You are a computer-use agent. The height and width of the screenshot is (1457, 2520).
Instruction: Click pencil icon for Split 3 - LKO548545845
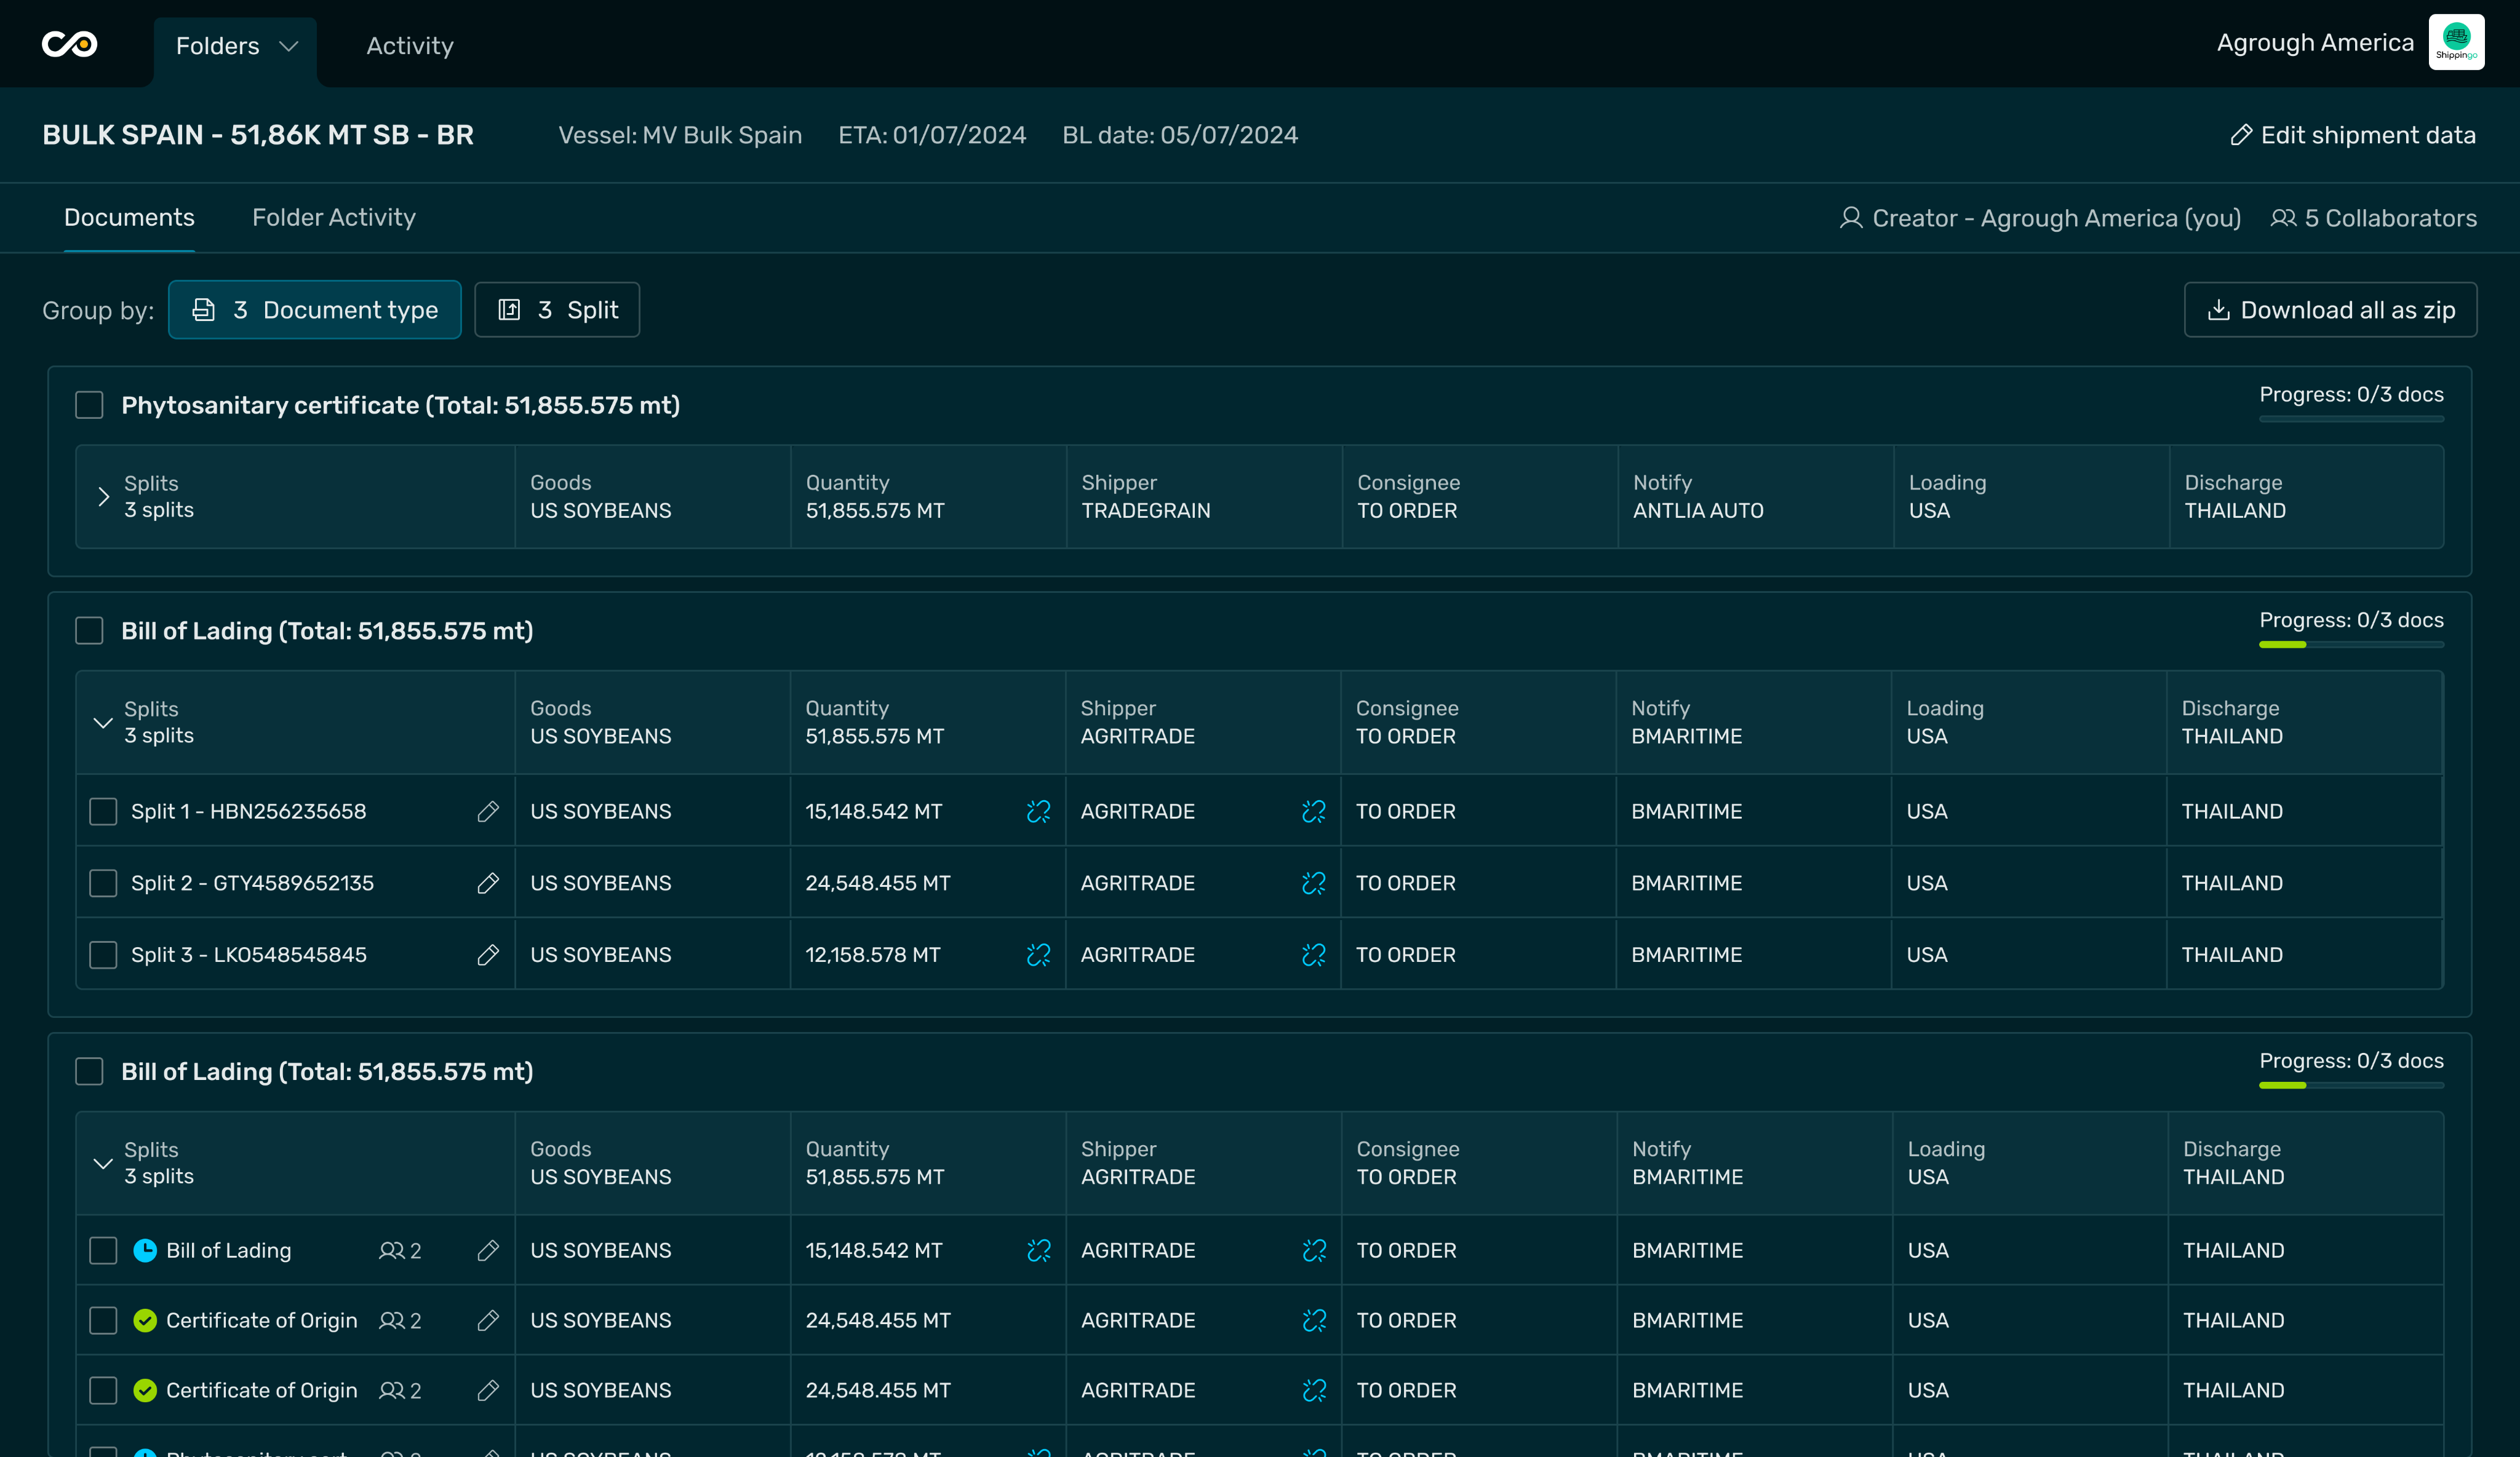488,954
